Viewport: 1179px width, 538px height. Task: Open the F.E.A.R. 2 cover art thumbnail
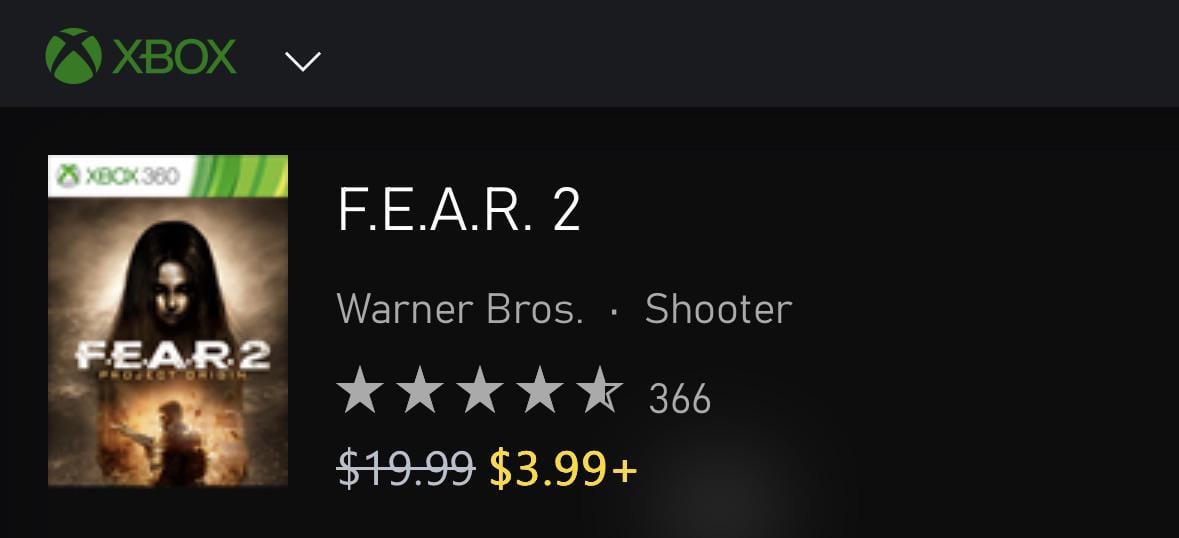point(168,320)
